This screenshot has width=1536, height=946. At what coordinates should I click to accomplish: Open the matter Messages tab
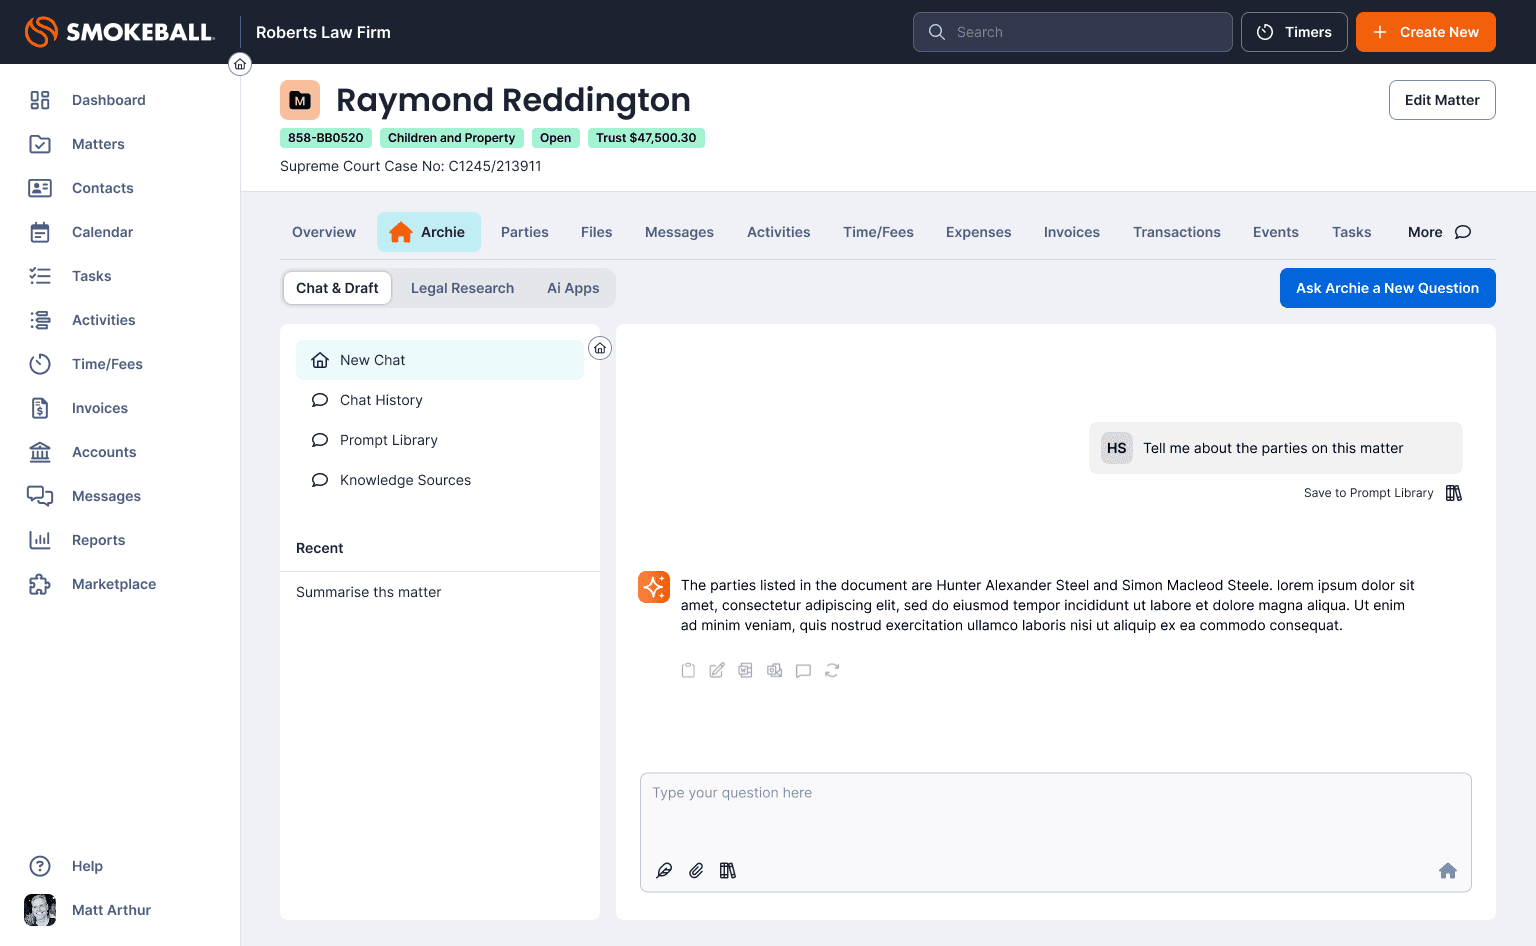(679, 232)
